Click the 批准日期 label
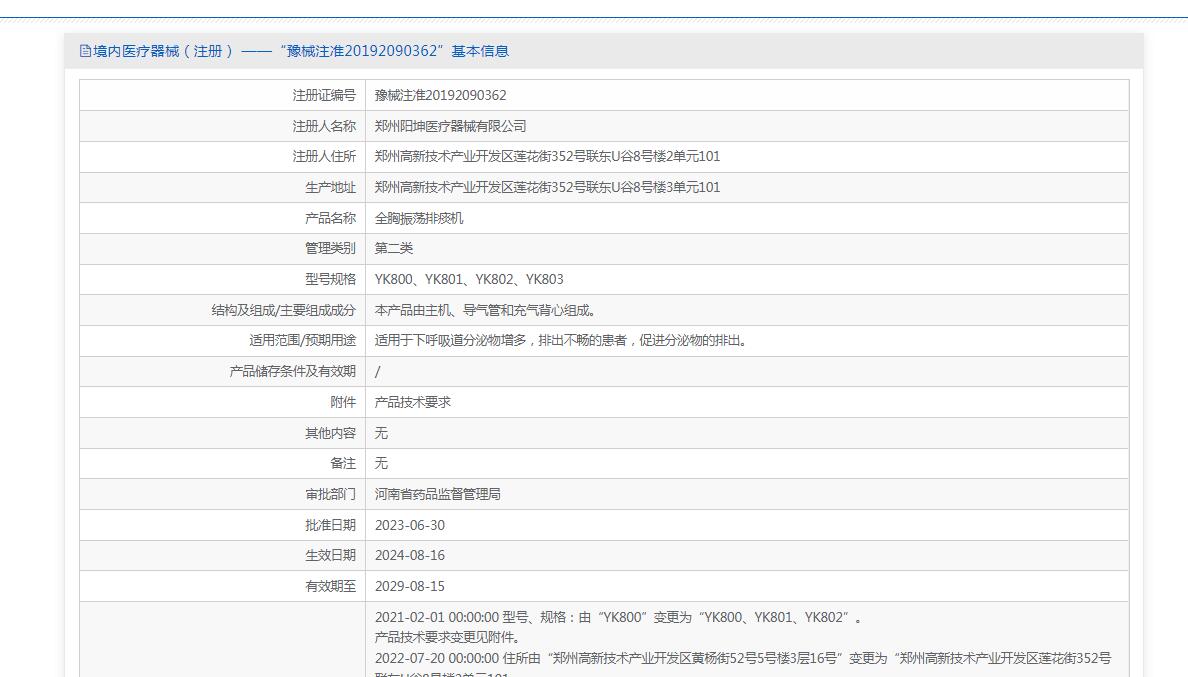Screen dimensions: 1188x677 [x=330, y=526]
